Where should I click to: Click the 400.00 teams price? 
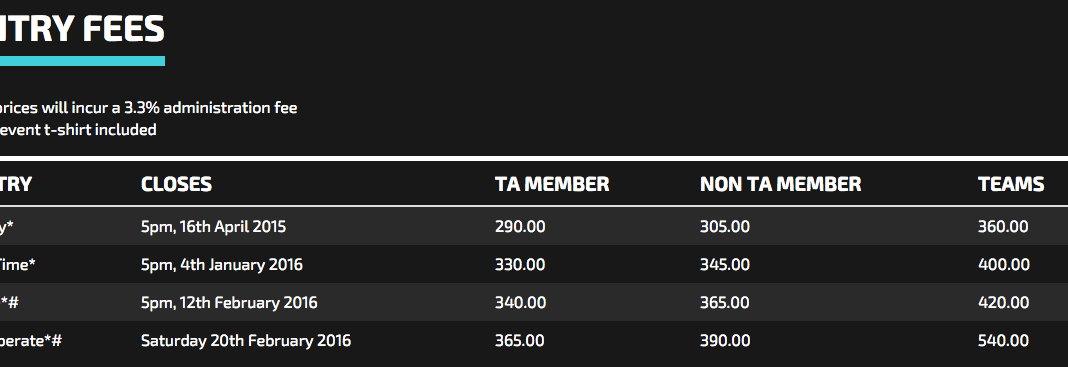tap(1004, 265)
